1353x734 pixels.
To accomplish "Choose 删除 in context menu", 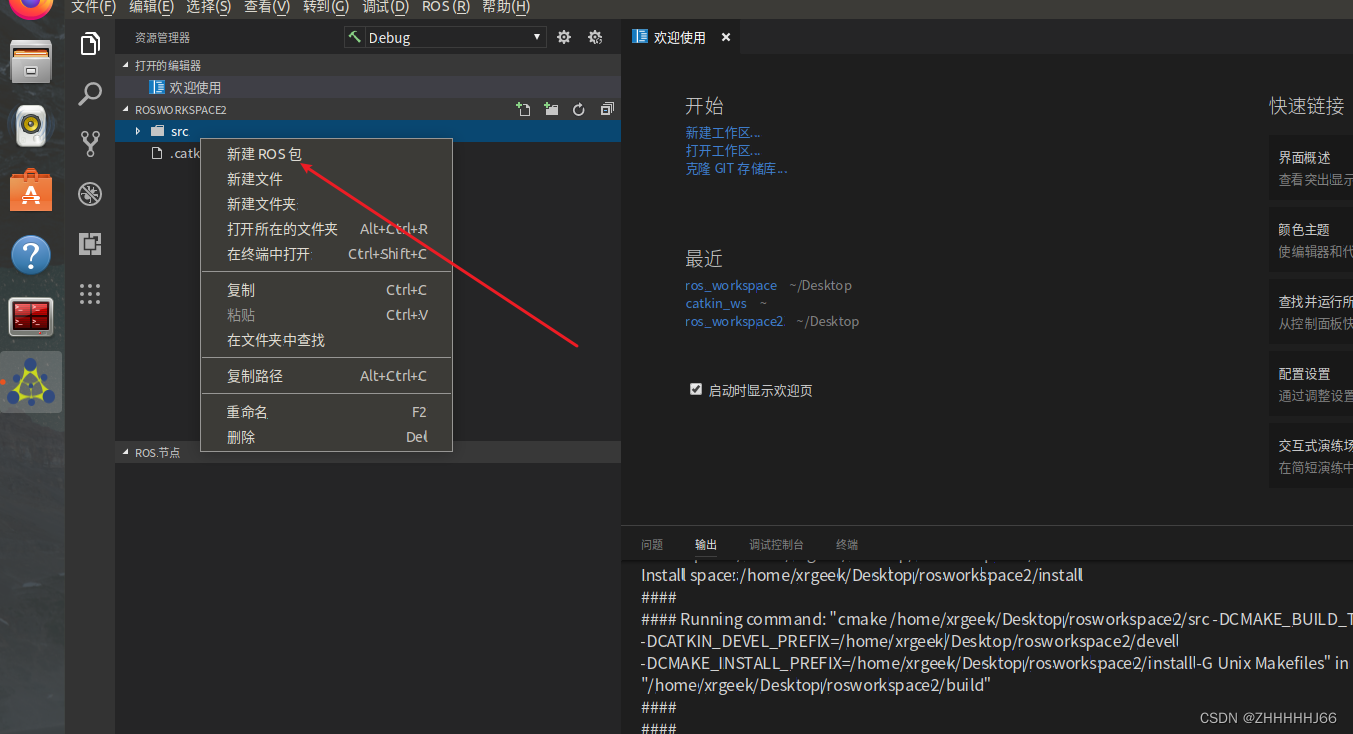I will coord(327,437).
